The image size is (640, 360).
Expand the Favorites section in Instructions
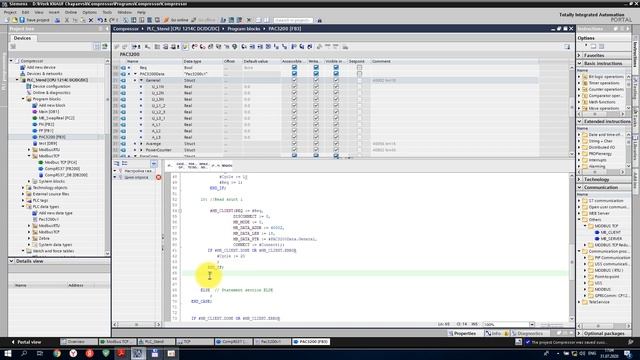pos(580,55)
